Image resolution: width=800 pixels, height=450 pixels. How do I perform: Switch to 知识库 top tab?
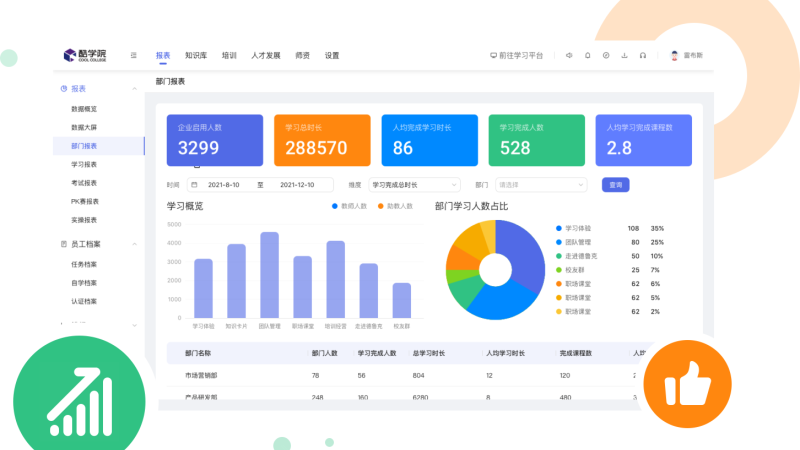point(196,55)
